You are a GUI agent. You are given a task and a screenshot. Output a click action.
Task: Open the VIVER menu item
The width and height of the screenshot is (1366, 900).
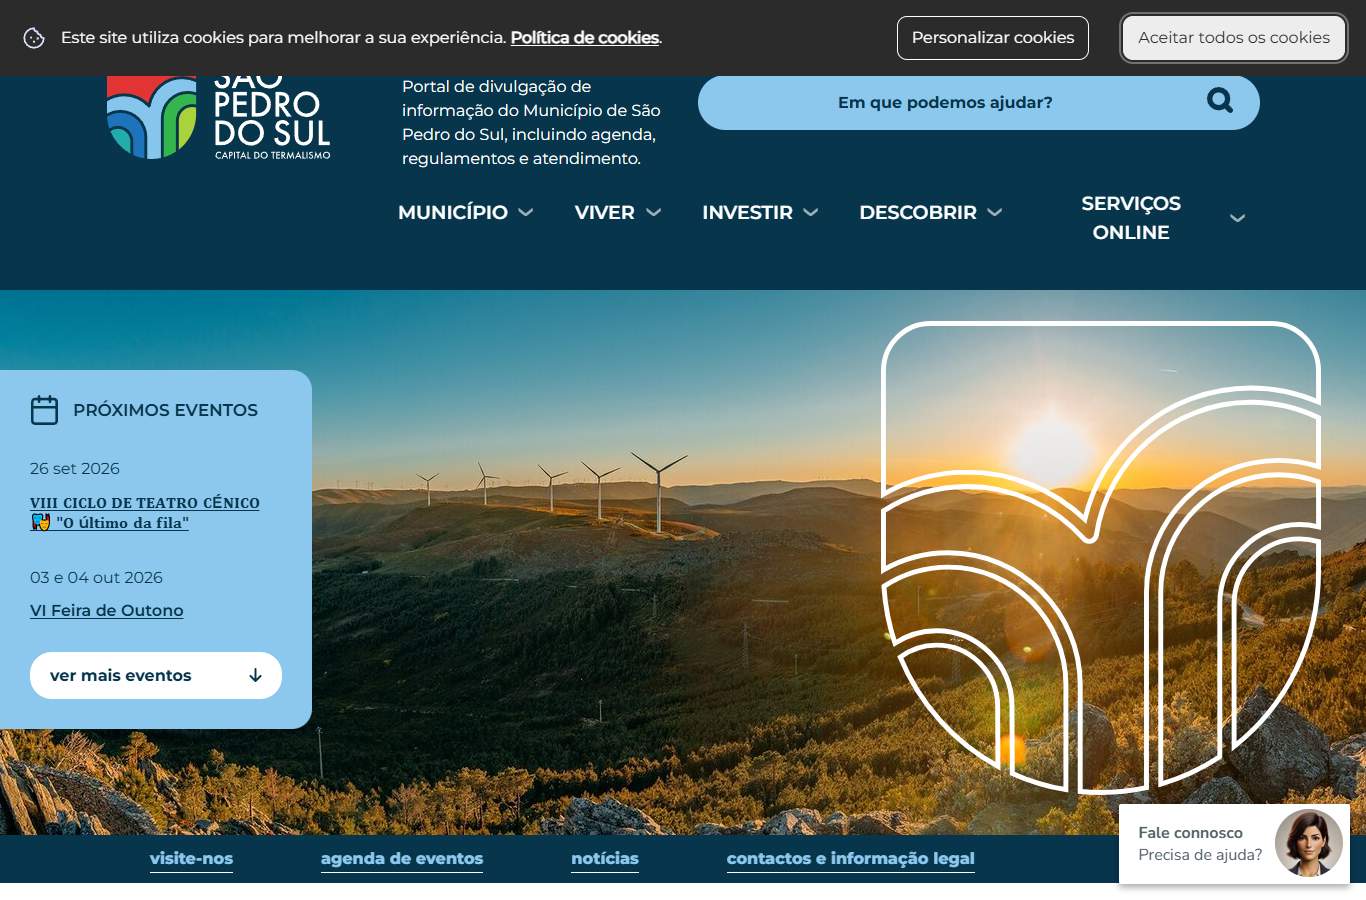click(x=604, y=212)
